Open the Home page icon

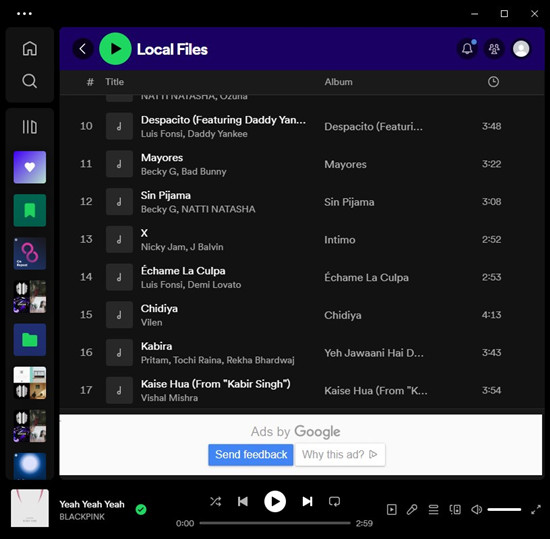(x=29, y=48)
